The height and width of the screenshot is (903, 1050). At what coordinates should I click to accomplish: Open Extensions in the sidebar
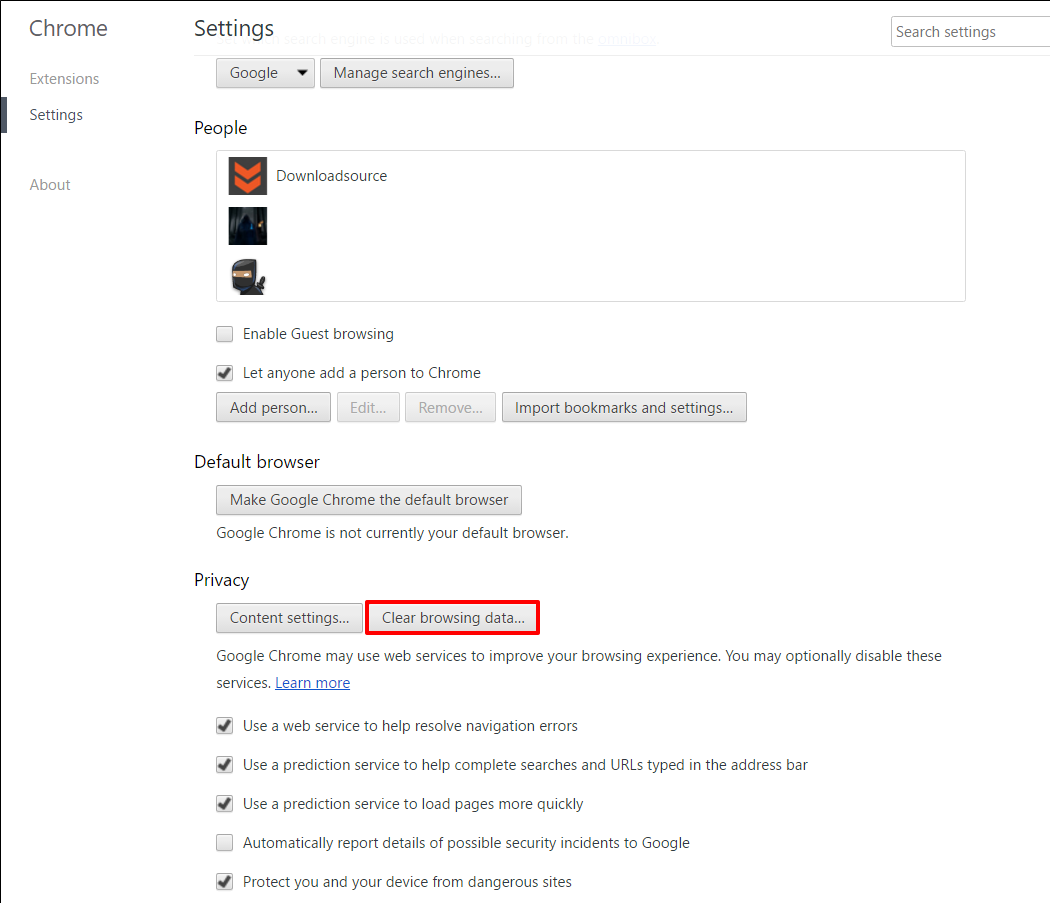click(64, 79)
